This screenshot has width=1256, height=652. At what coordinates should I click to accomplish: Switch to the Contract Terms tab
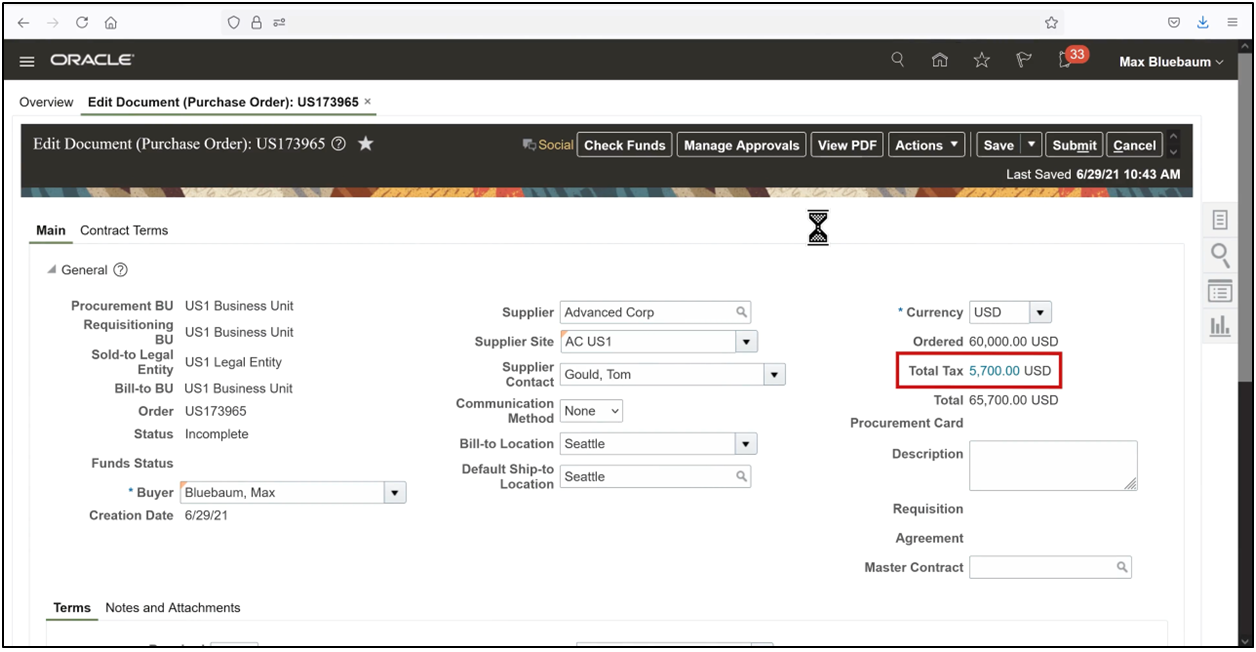click(x=124, y=230)
